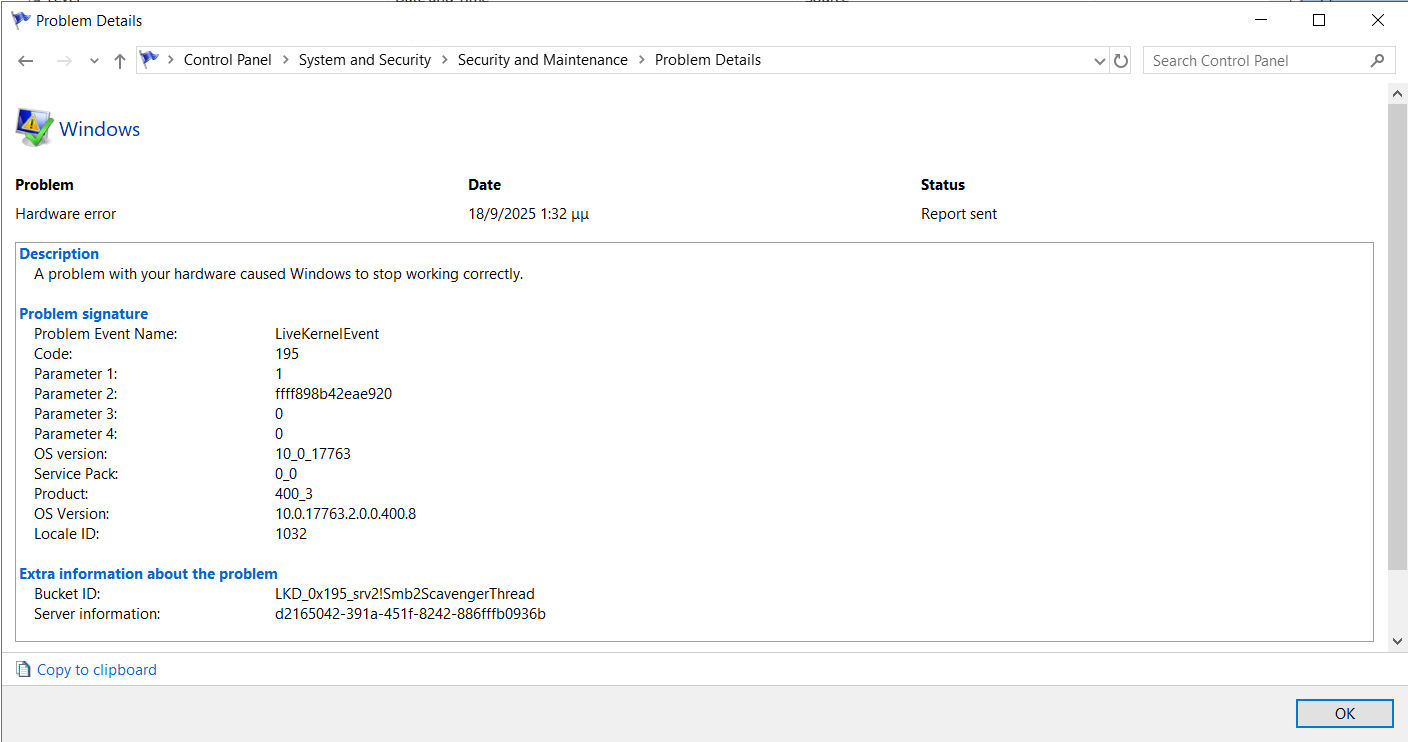Click the 'Report sent' status text

click(x=959, y=214)
